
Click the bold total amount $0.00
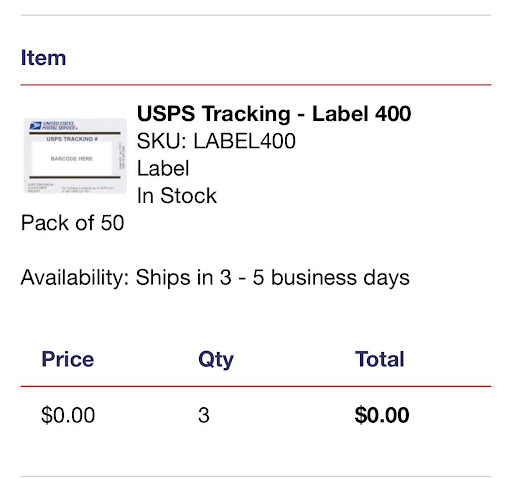382,415
